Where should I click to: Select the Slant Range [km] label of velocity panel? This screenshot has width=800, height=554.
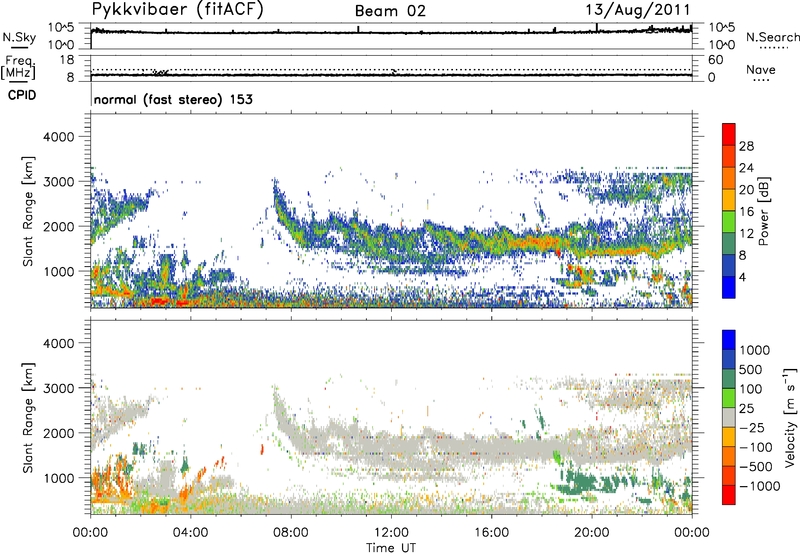(x=28, y=417)
